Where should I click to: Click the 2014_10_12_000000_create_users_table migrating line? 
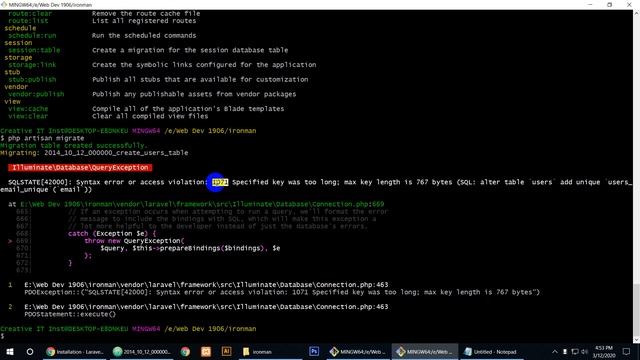94,153
